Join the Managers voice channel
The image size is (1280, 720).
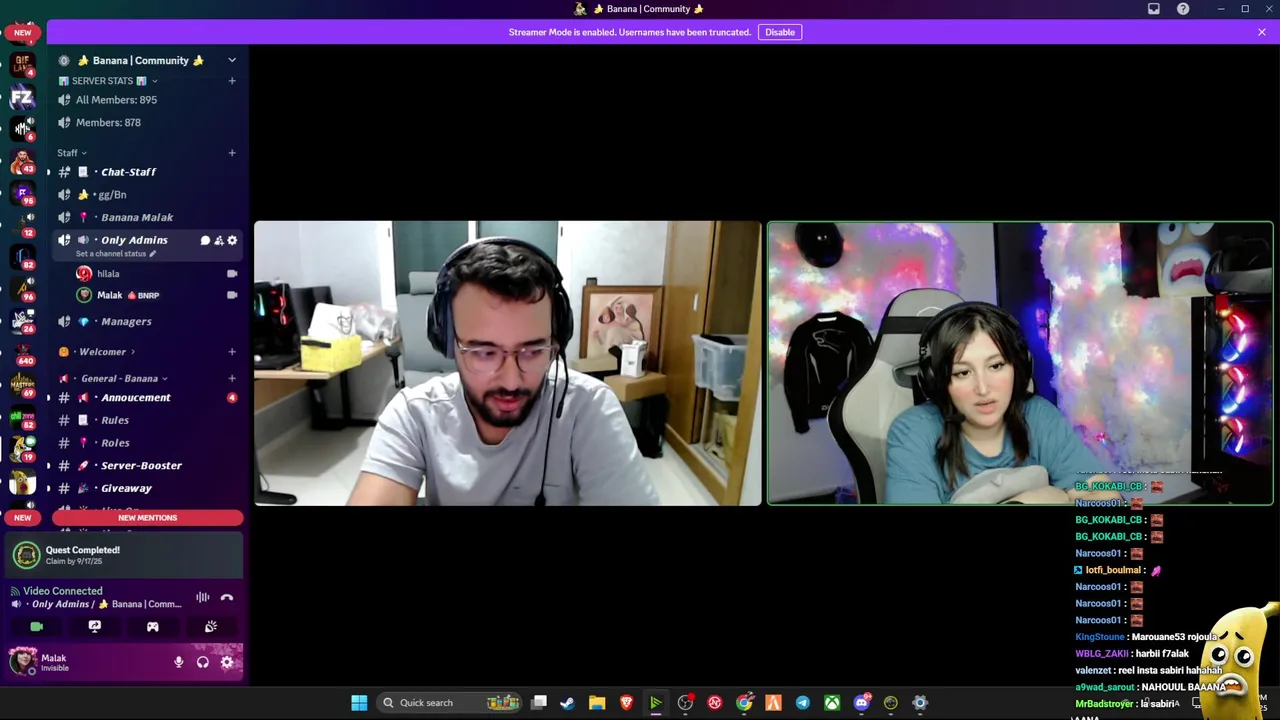(148, 321)
